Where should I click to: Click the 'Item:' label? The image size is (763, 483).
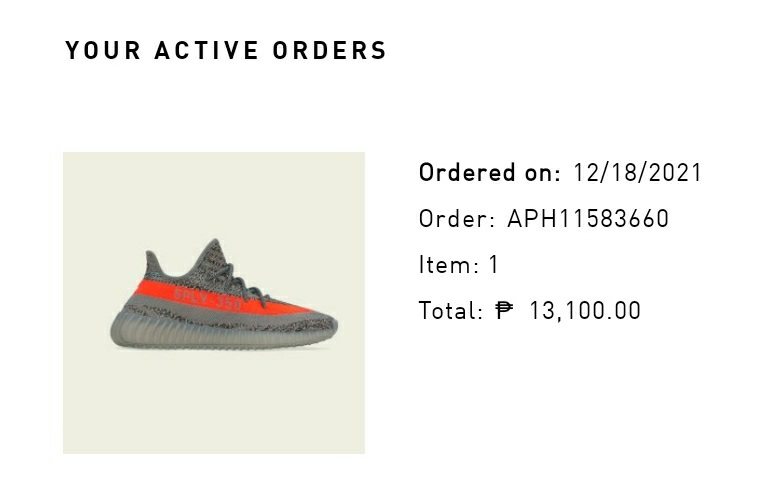(x=449, y=265)
